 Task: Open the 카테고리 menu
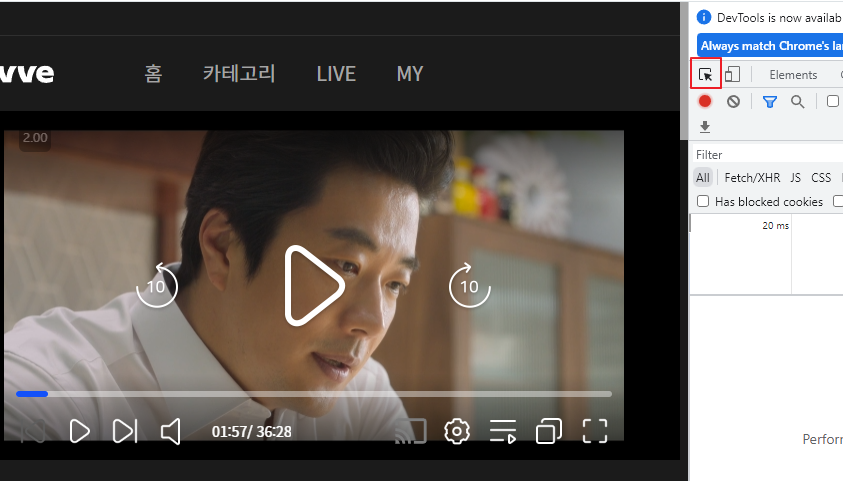point(239,73)
